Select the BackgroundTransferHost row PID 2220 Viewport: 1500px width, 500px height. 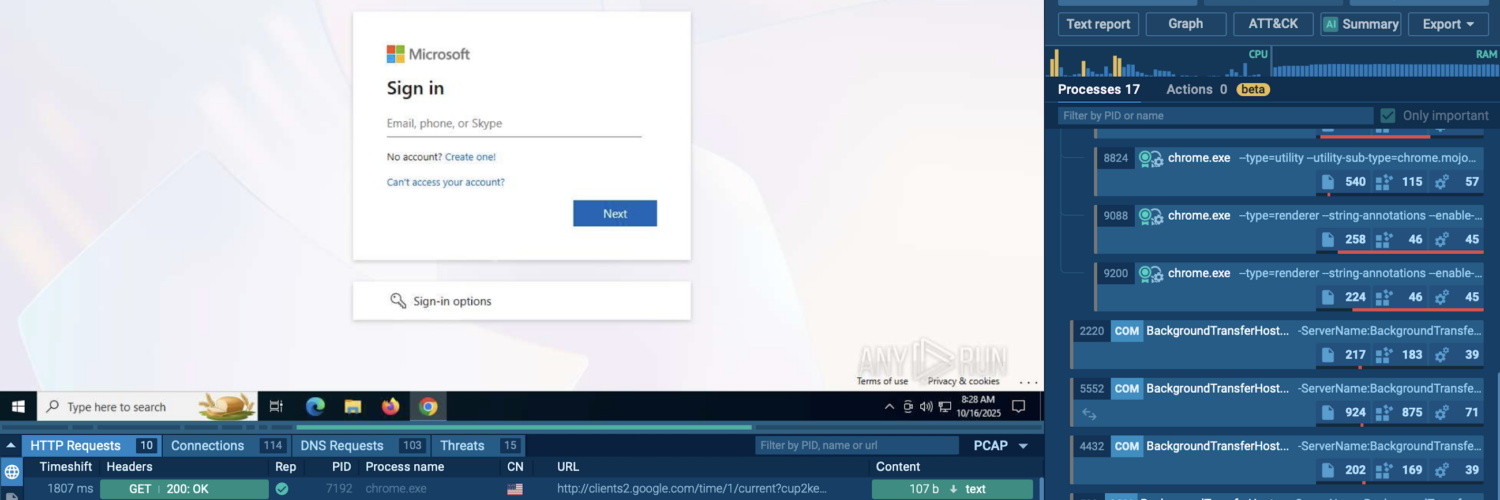tap(1277, 343)
